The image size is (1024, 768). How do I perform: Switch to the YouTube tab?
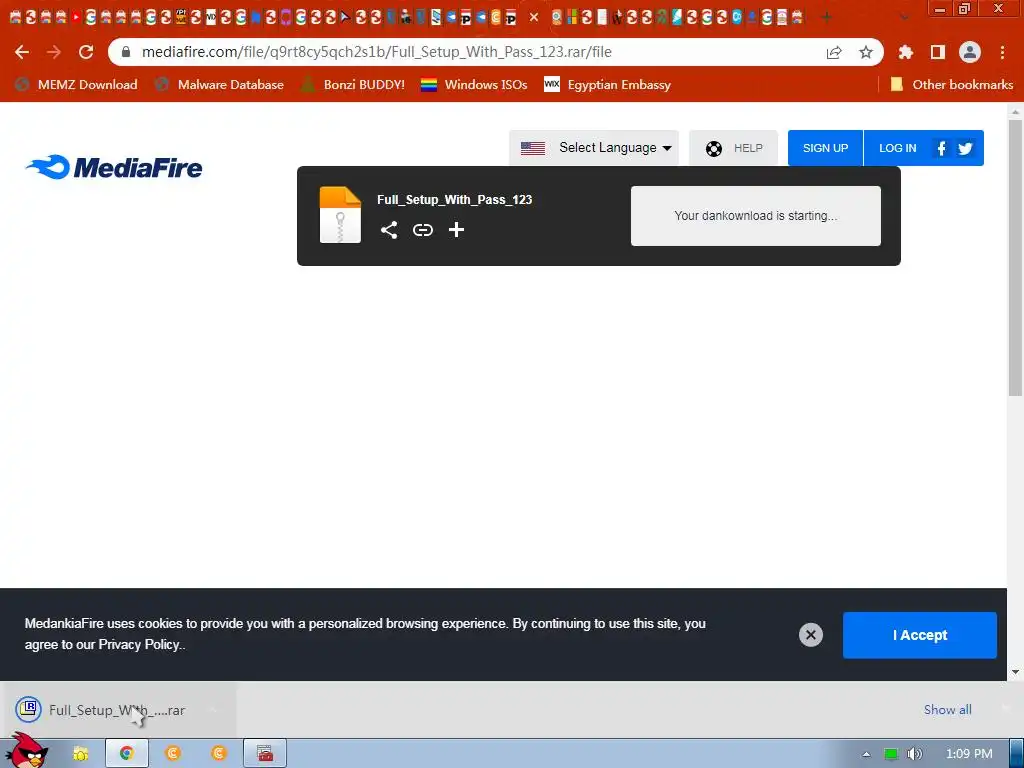[x=76, y=18]
